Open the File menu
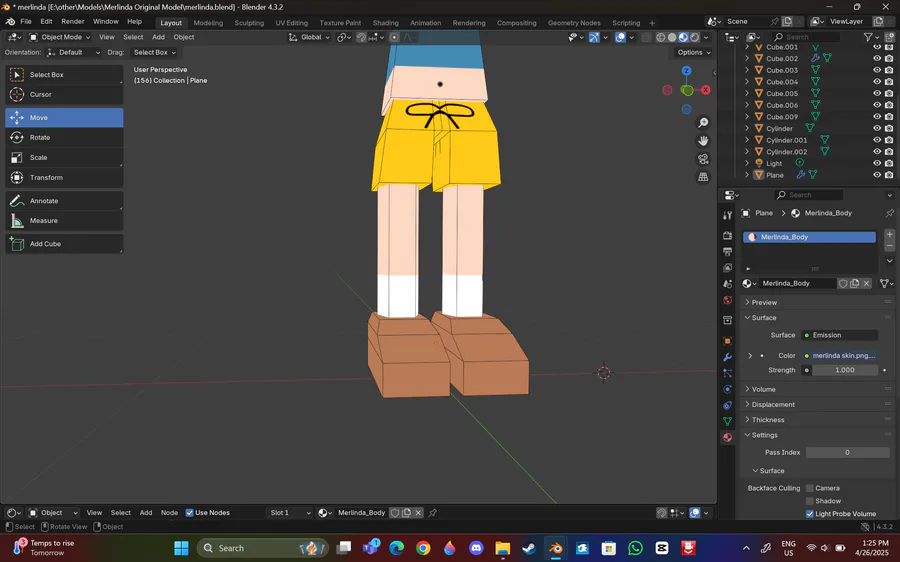The height and width of the screenshot is (562, 900). [x=26, y=22]
